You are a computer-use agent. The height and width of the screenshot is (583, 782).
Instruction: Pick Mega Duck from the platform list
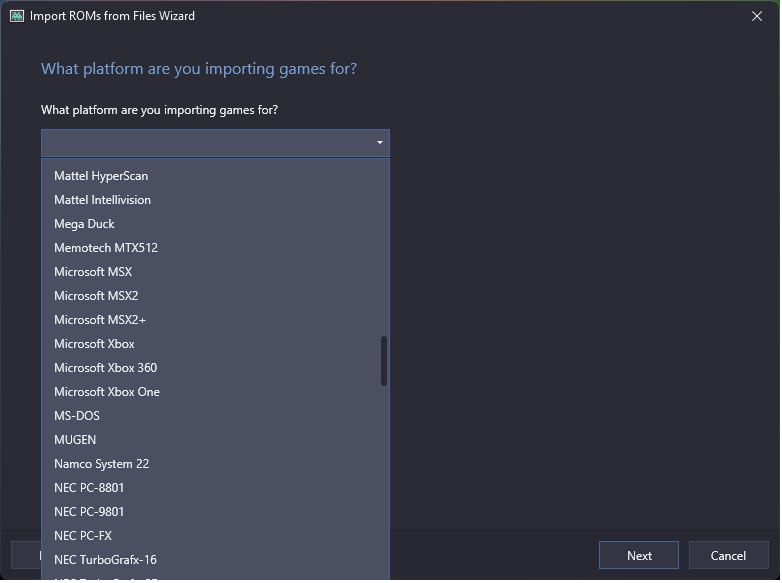[x=215, y=224]
